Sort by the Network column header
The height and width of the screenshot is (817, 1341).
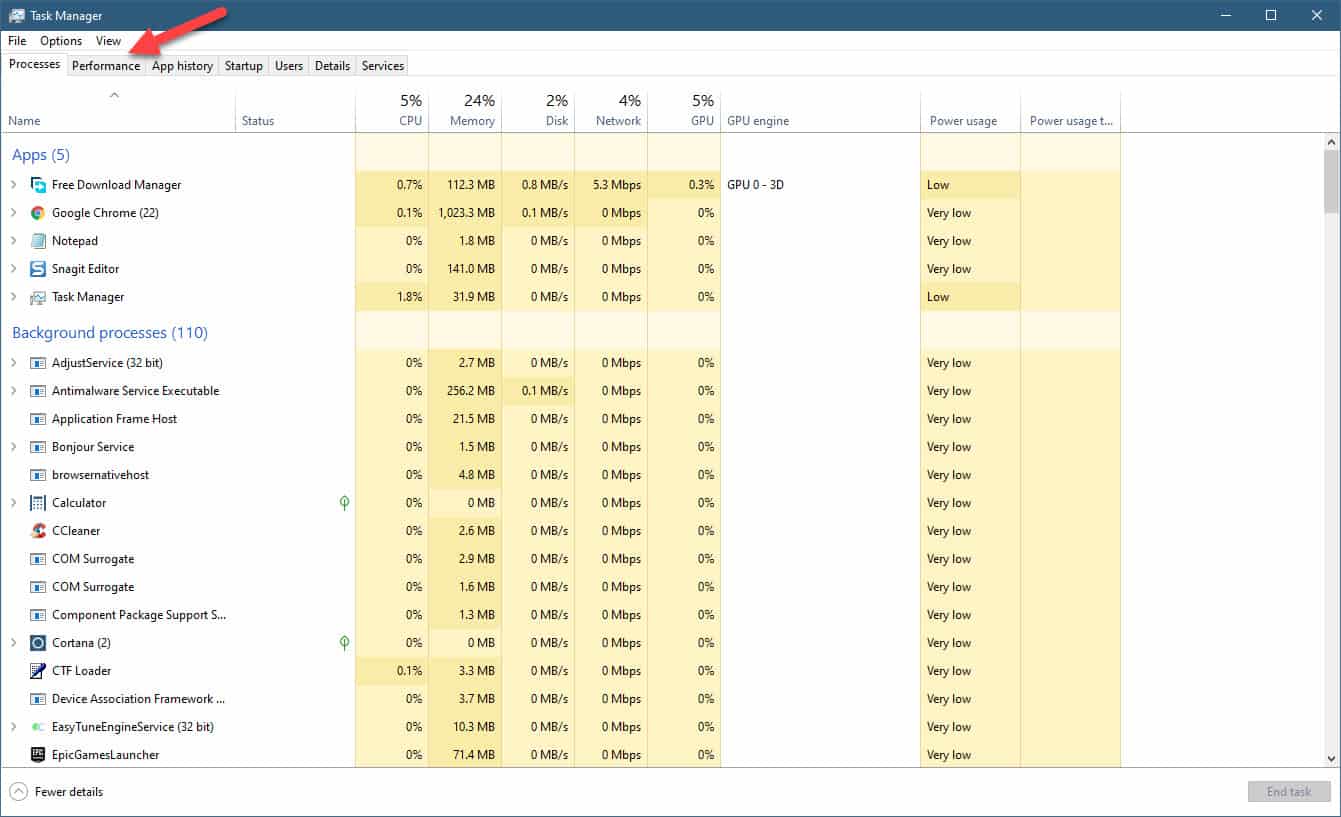611,111
